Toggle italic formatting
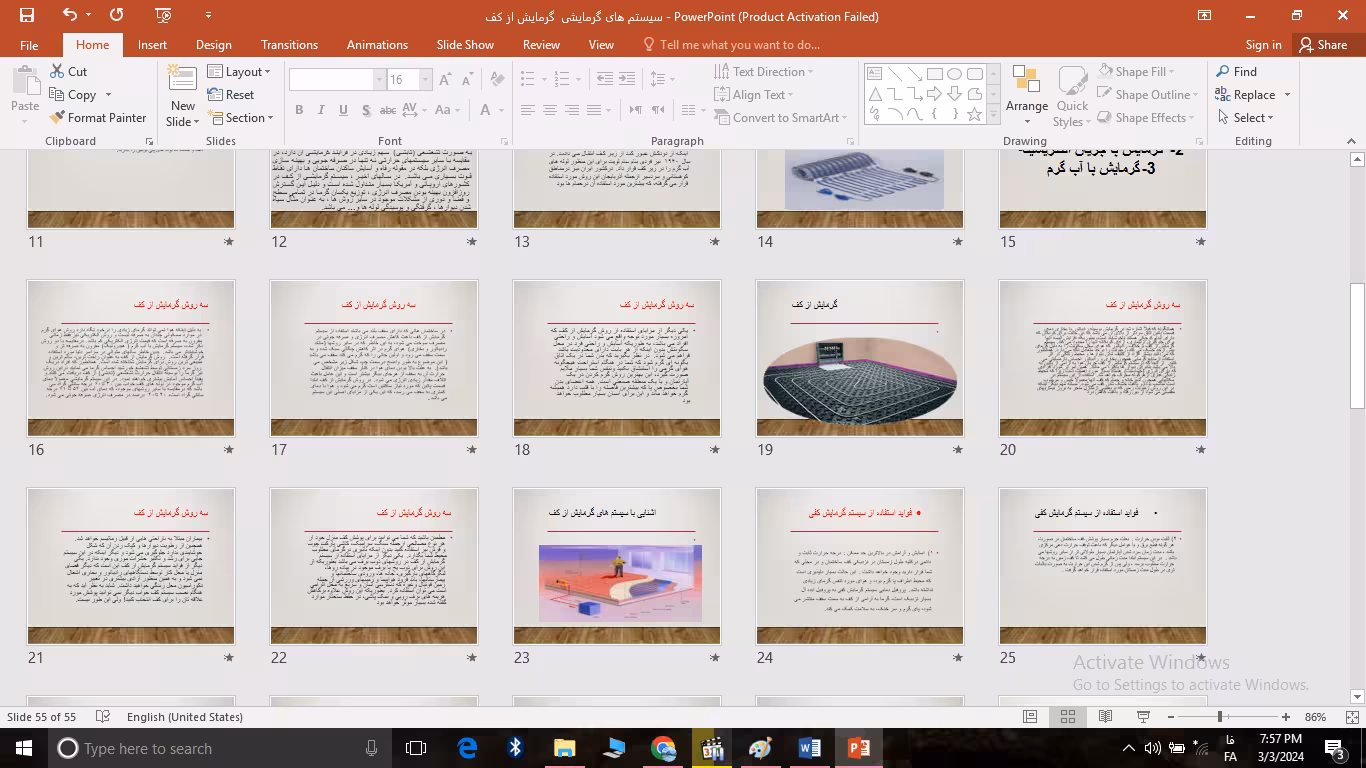Image resolution: width=1366 pixels, height=768 pixels. click(x=321, y=110)
